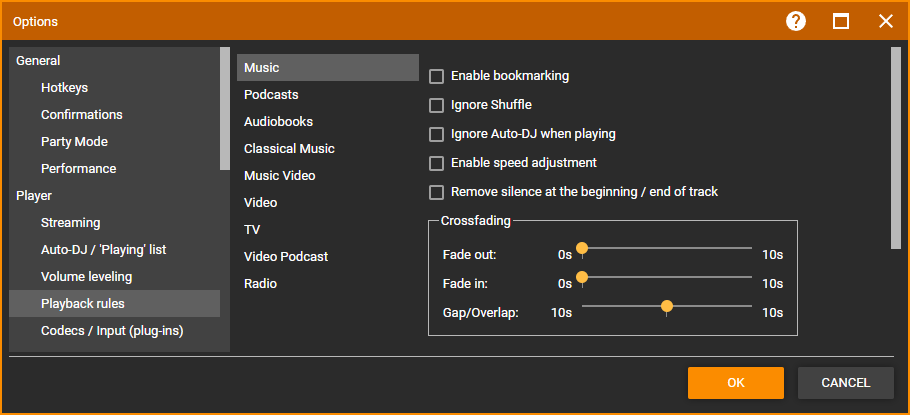Image resolution: width=910 pixels, height=415 pixels.
Task: Open the help question mark icon
Action: point(796,21)
